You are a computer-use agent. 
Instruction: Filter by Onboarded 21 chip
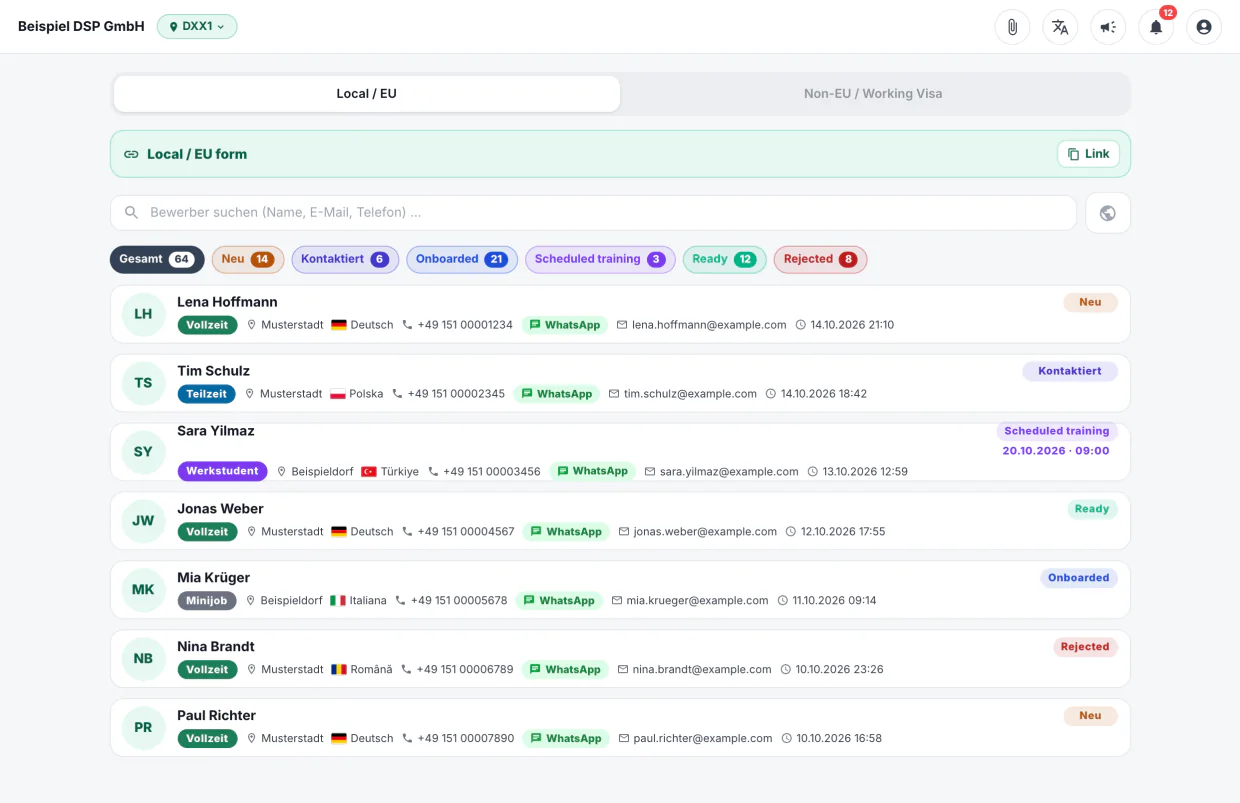tap(462, 260)
